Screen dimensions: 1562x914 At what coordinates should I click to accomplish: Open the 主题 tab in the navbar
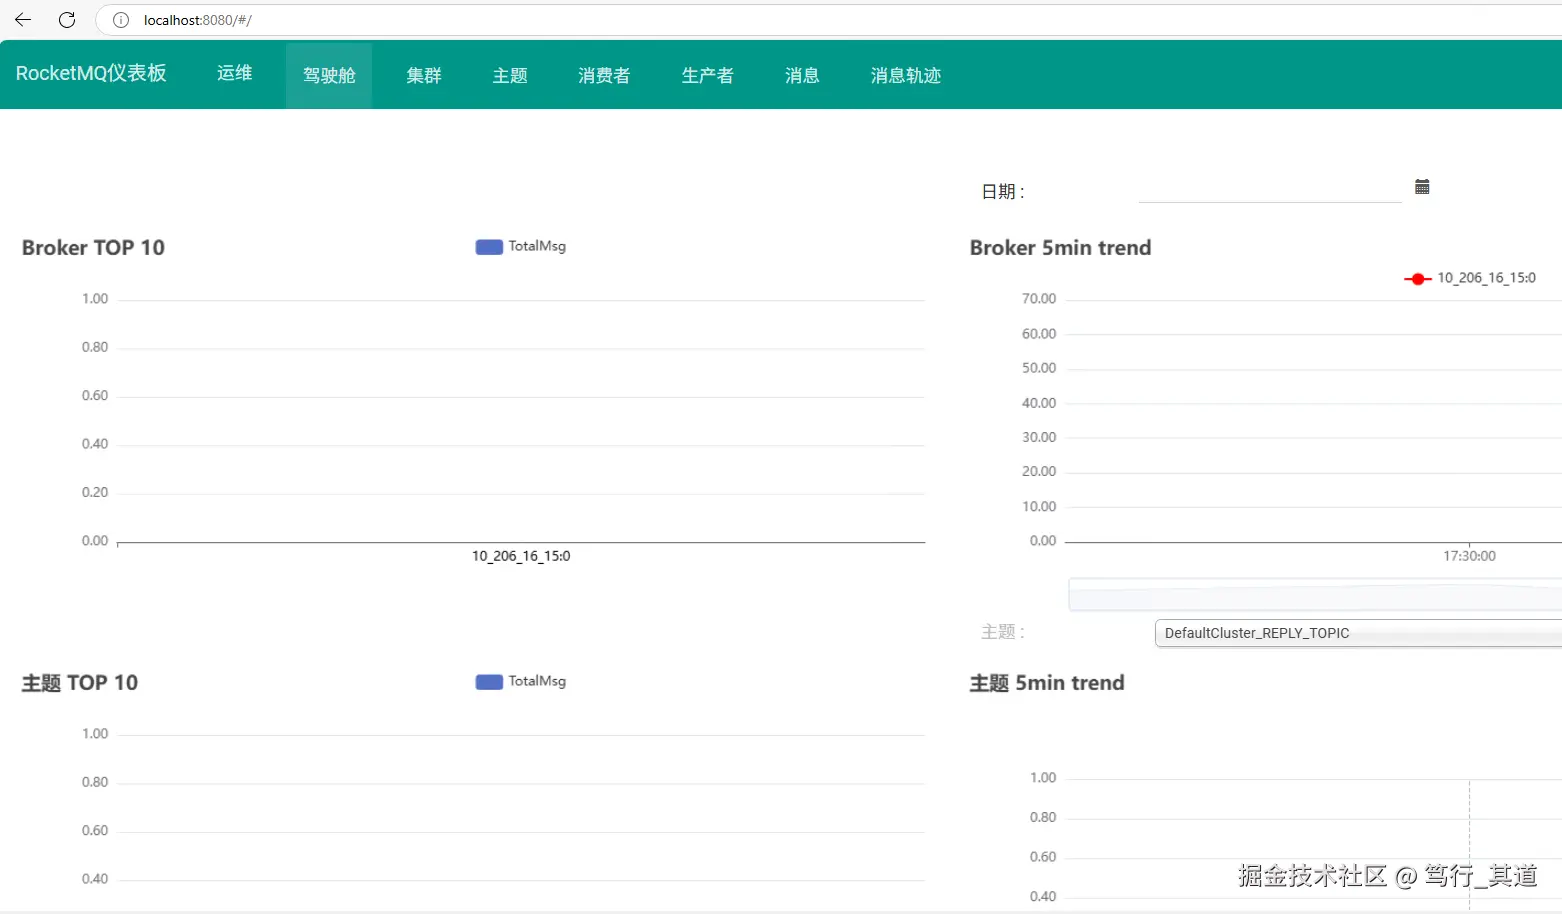point(510,76)
